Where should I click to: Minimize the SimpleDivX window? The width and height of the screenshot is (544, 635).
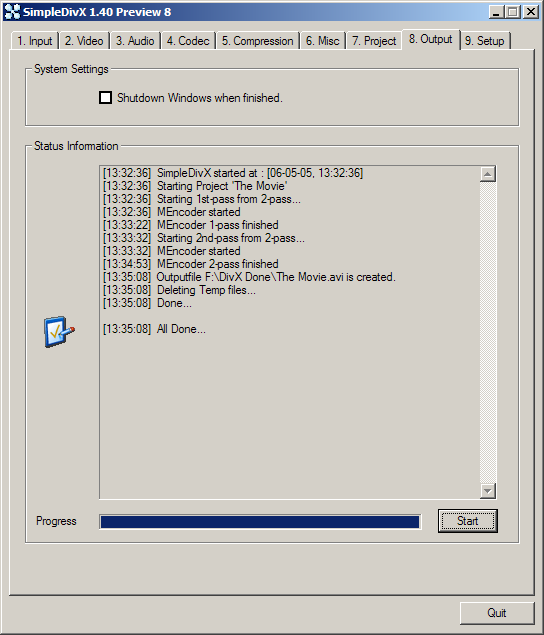496,12
